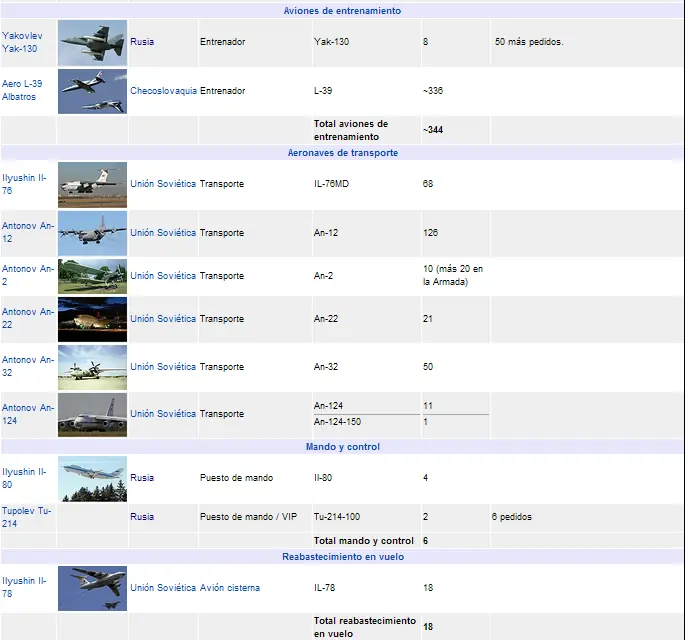Click the Antonov An-12 aircraft picture
This screenshot has width=688, height=640.
coord(92,233)
